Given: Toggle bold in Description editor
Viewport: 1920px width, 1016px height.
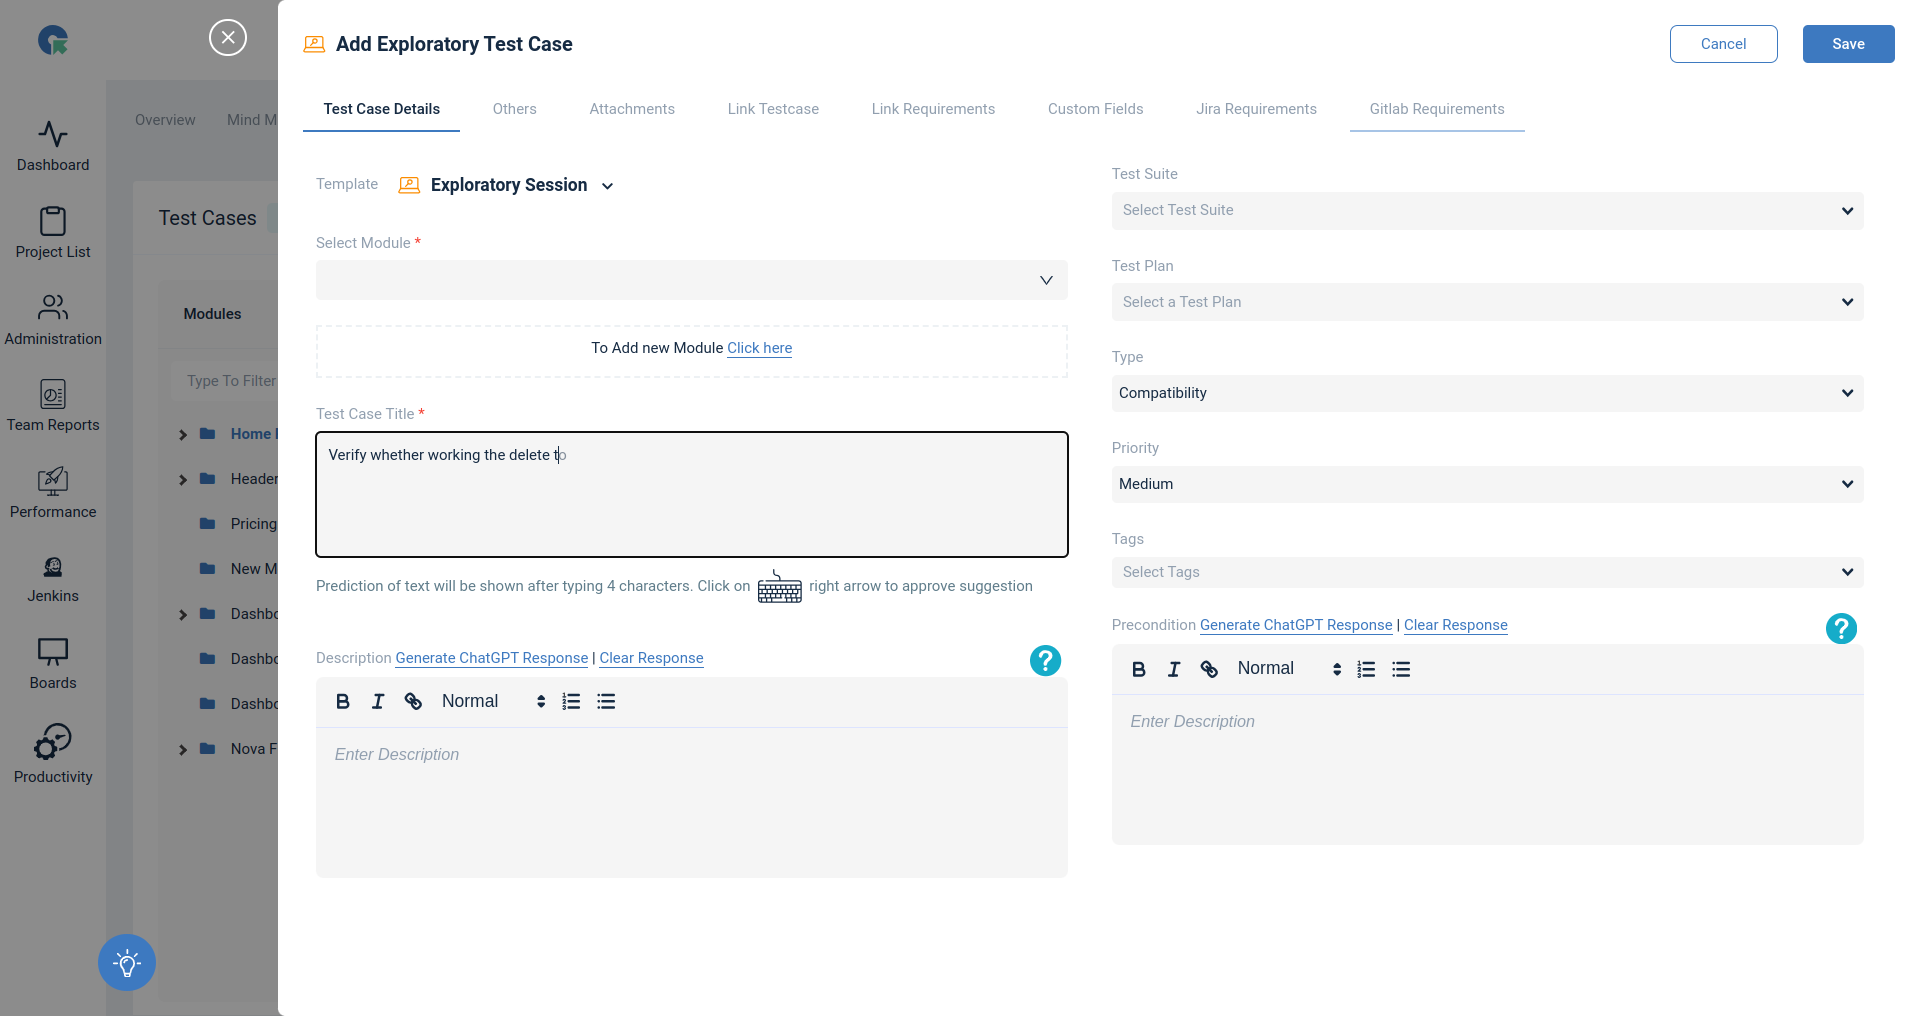Looking at the screenshot, I should coord(343,702).
